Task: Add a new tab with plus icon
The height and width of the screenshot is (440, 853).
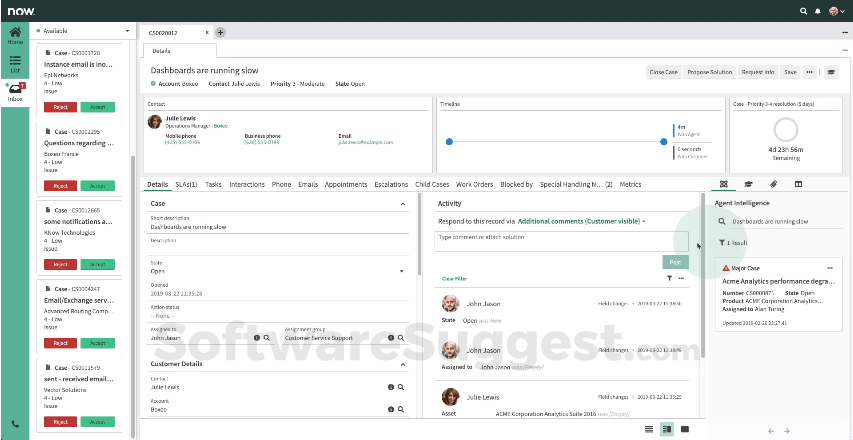Action: click(x=220, y=32)
